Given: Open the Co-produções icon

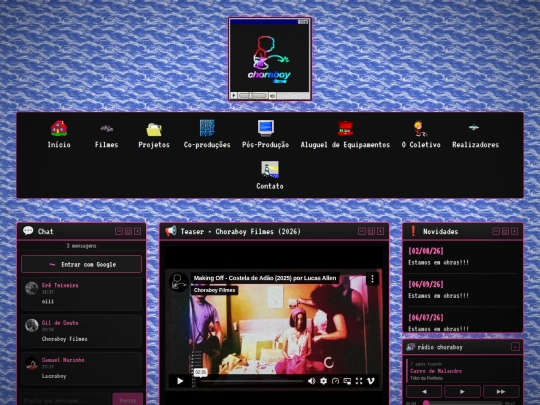Looking at the screenshot, I should click(x=207, y=128).
